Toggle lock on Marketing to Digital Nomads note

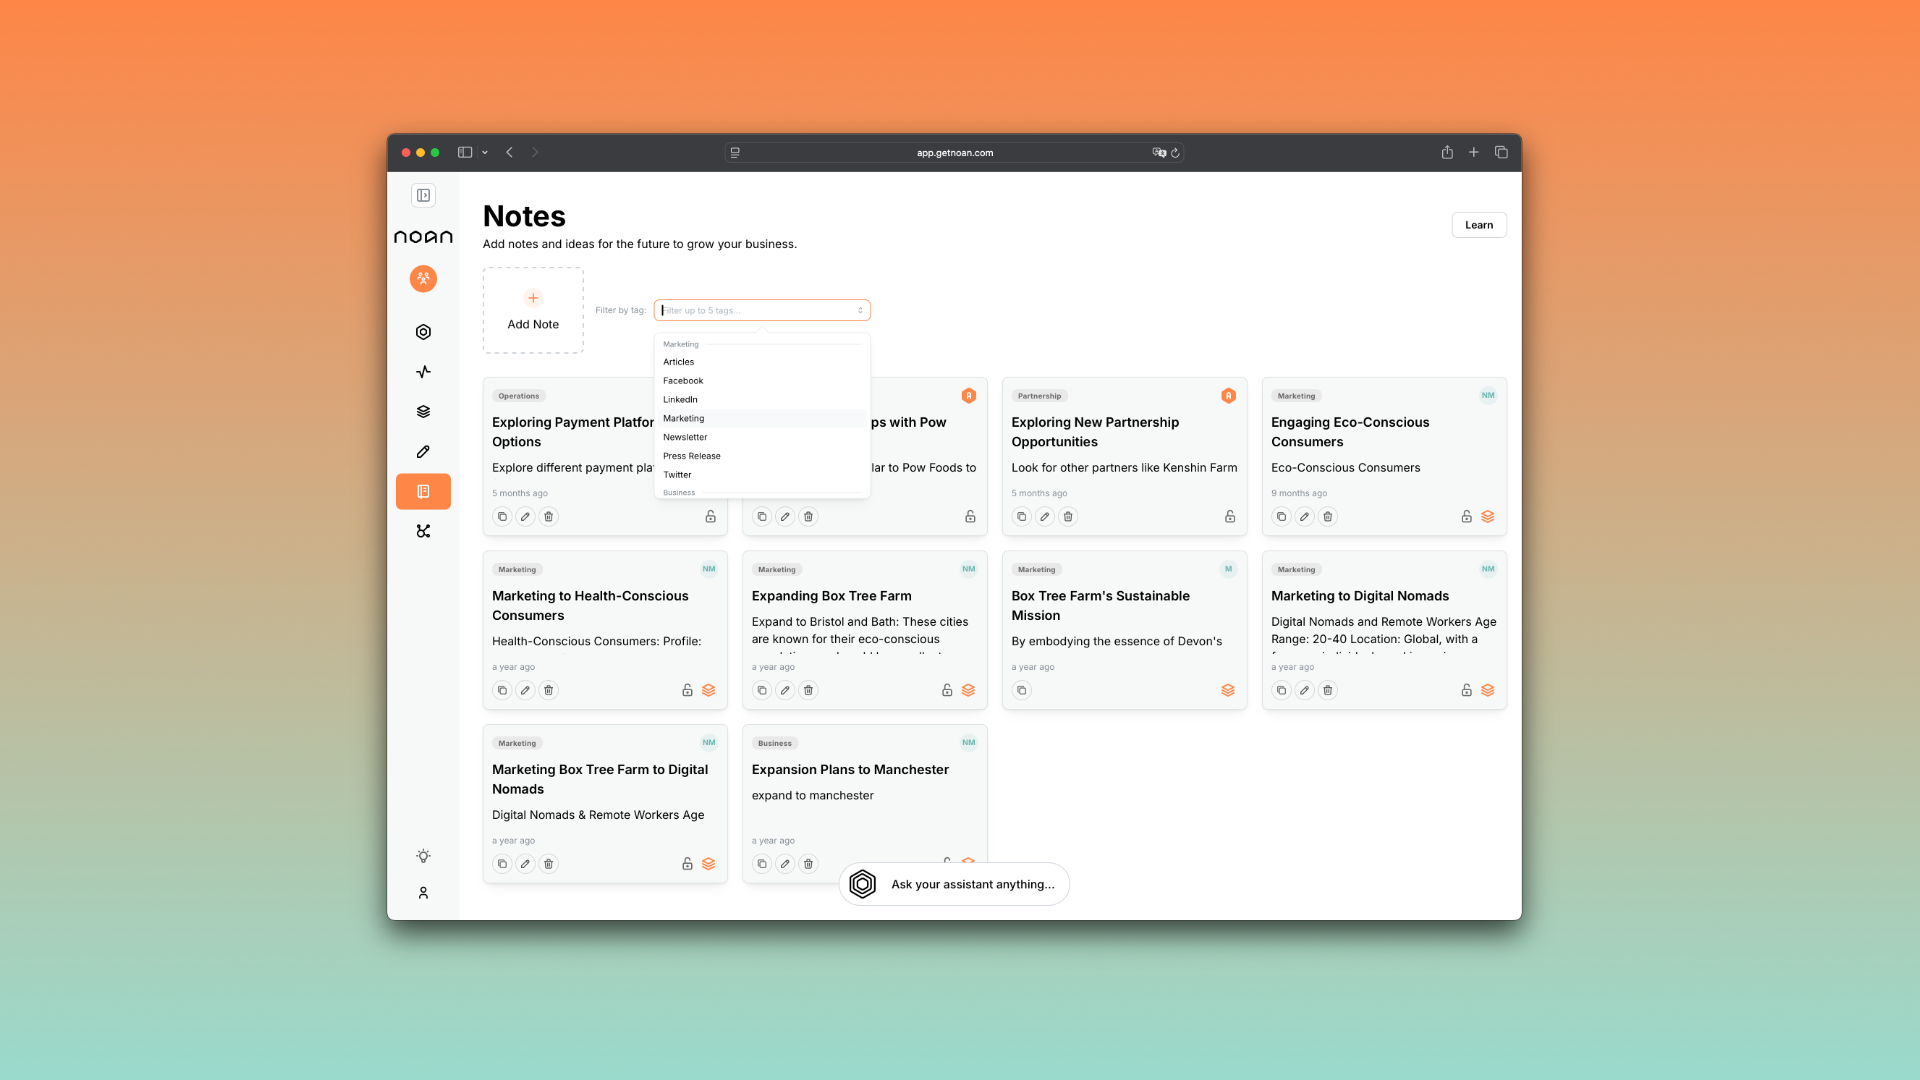coord(1466,691)
